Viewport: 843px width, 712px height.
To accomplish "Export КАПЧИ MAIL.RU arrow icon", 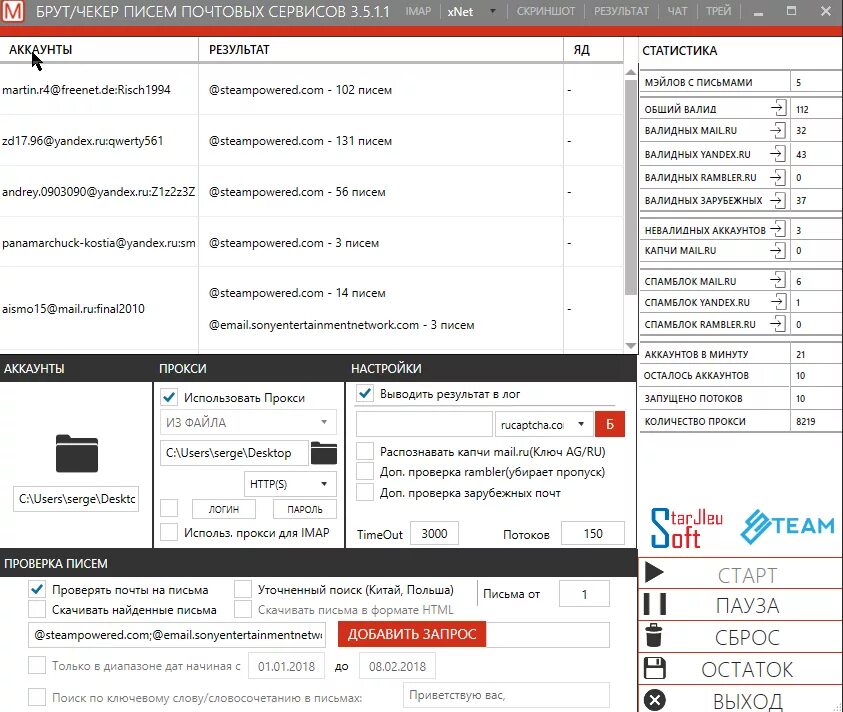I will pyautogui.click(x=778, y=250).
